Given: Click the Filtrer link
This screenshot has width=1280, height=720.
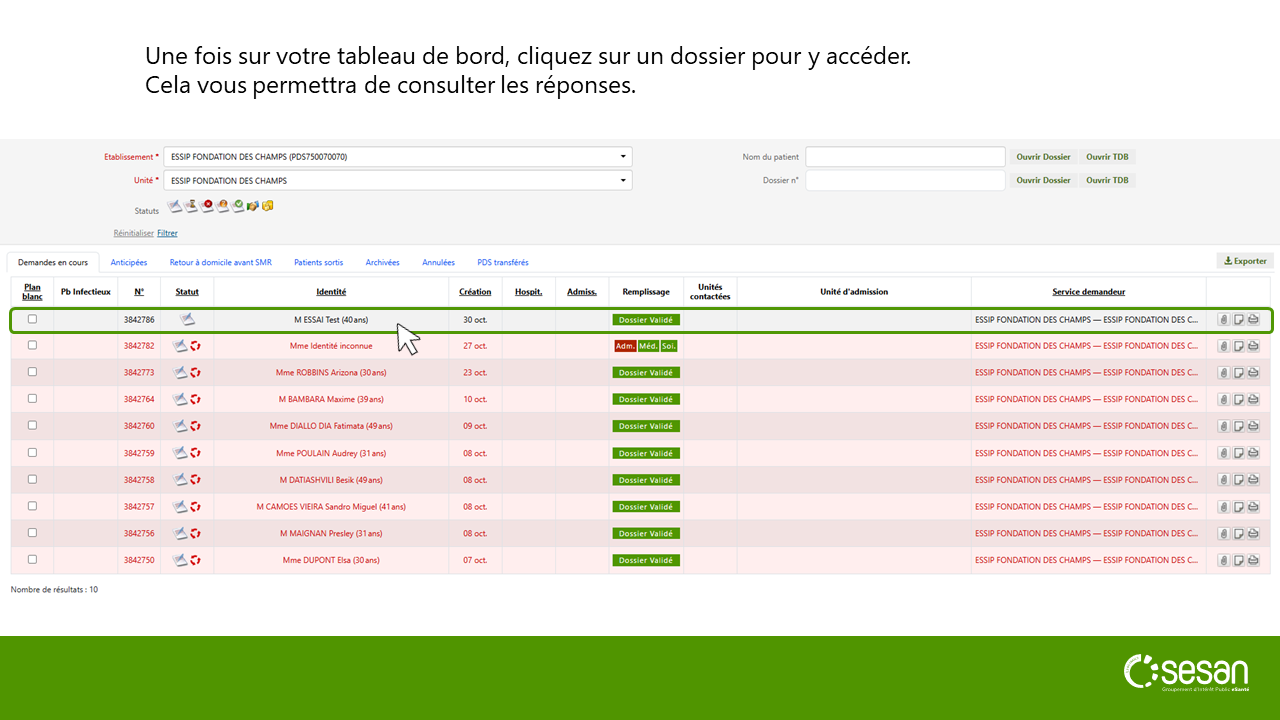Looking at the screenshot, I should (167, 233).
